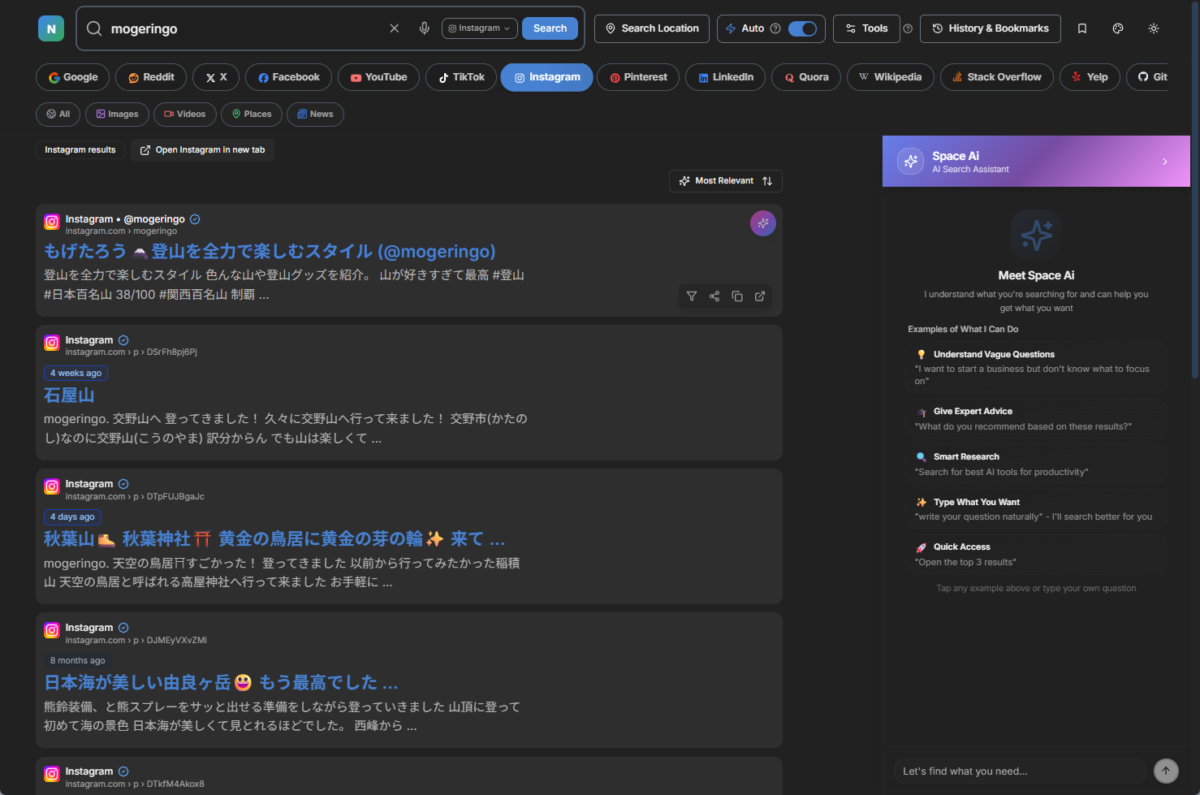Copy the @mogeringo result link icon
This screenshot has height=795, width=1200.
737,296
